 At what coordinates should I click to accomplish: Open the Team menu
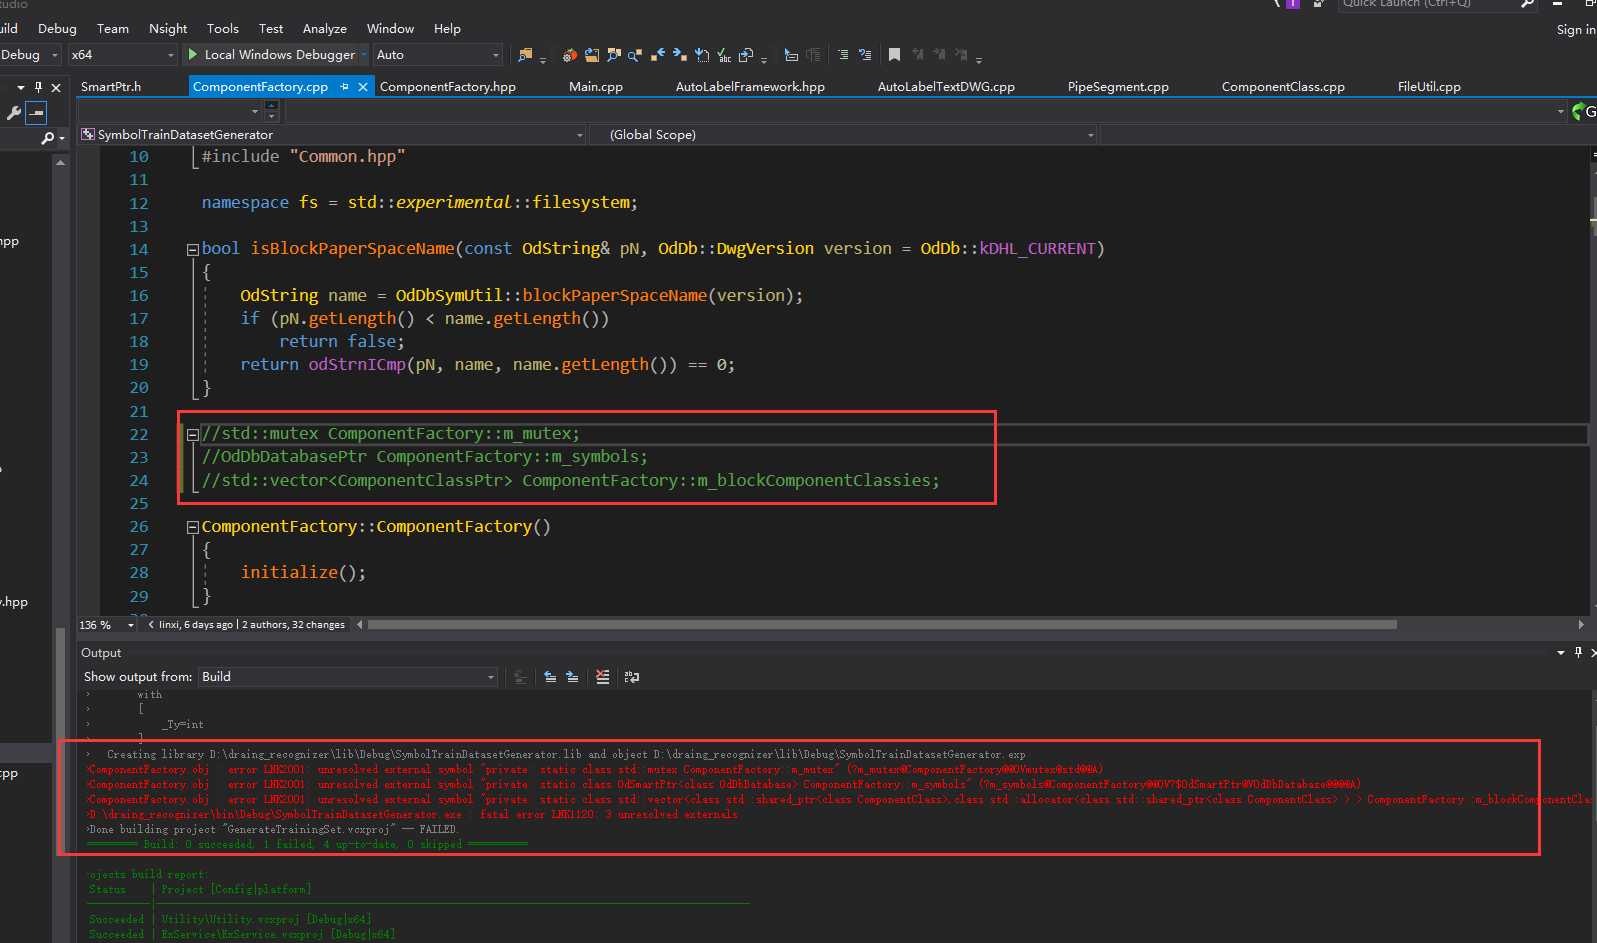coord(113,29)
